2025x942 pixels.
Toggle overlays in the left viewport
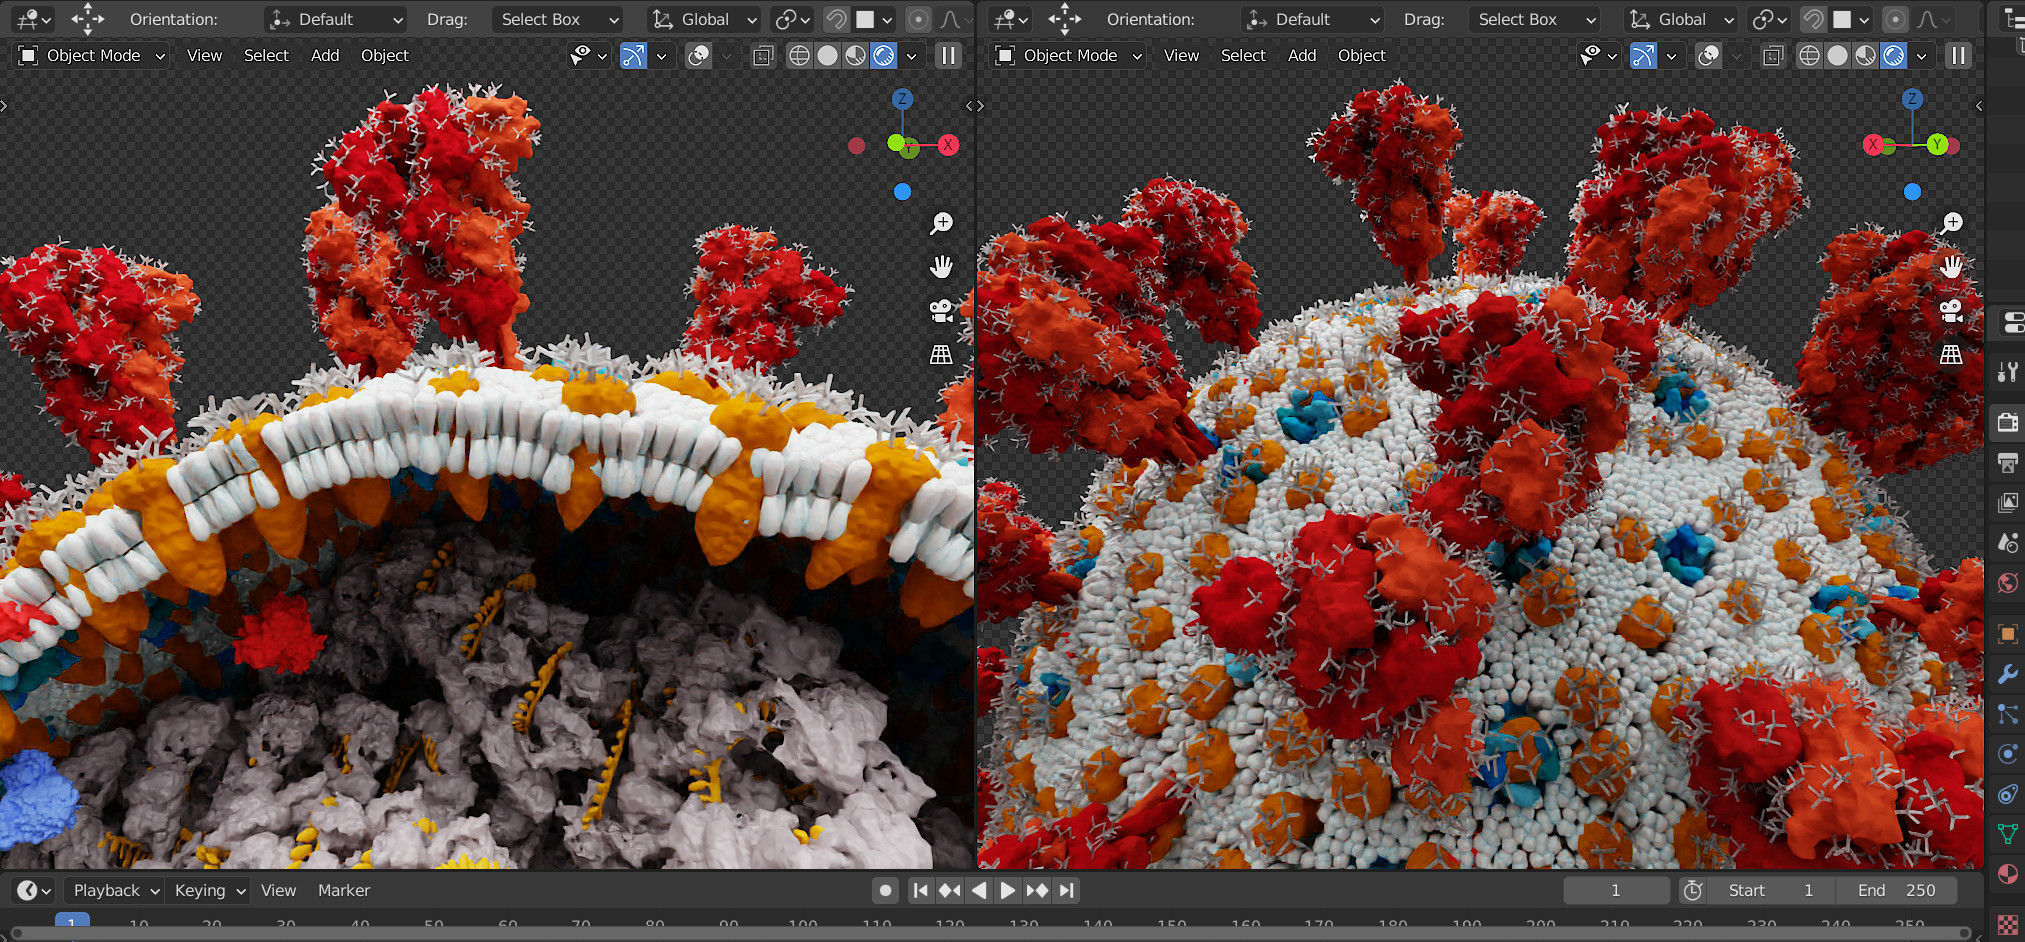(x=699, y=56)
